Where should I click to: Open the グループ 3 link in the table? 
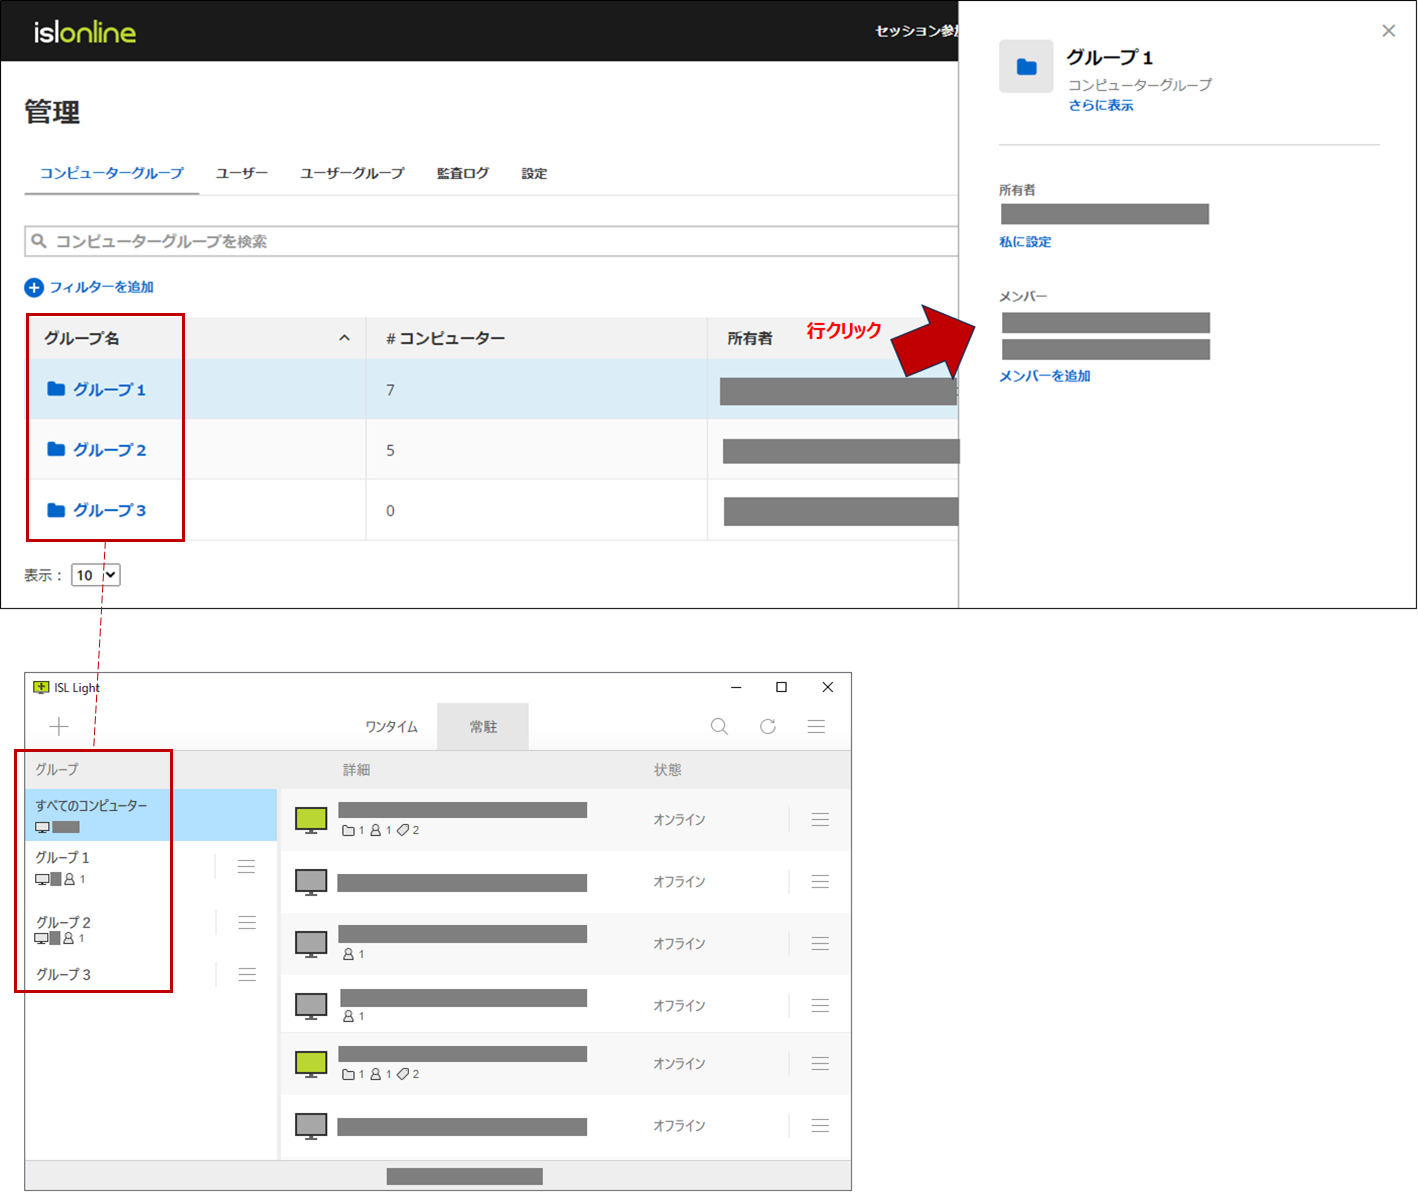tap(110, 510)
